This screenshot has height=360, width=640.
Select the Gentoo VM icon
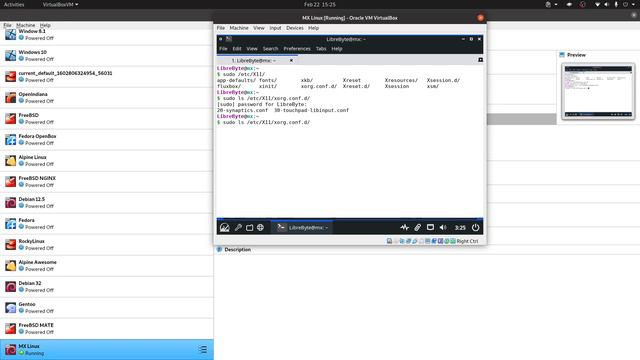point(11,307)
